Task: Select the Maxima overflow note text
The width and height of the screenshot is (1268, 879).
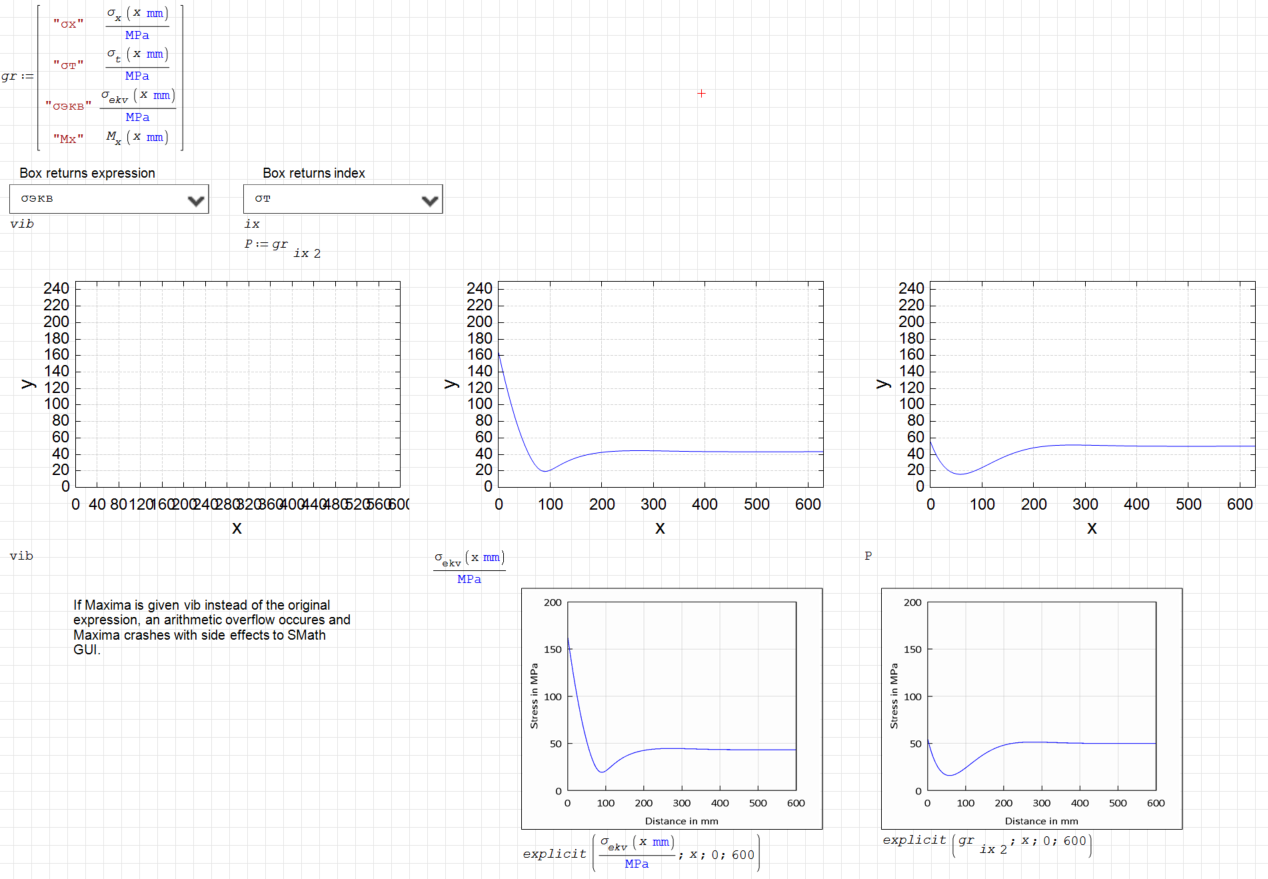Action: [212, 627]
